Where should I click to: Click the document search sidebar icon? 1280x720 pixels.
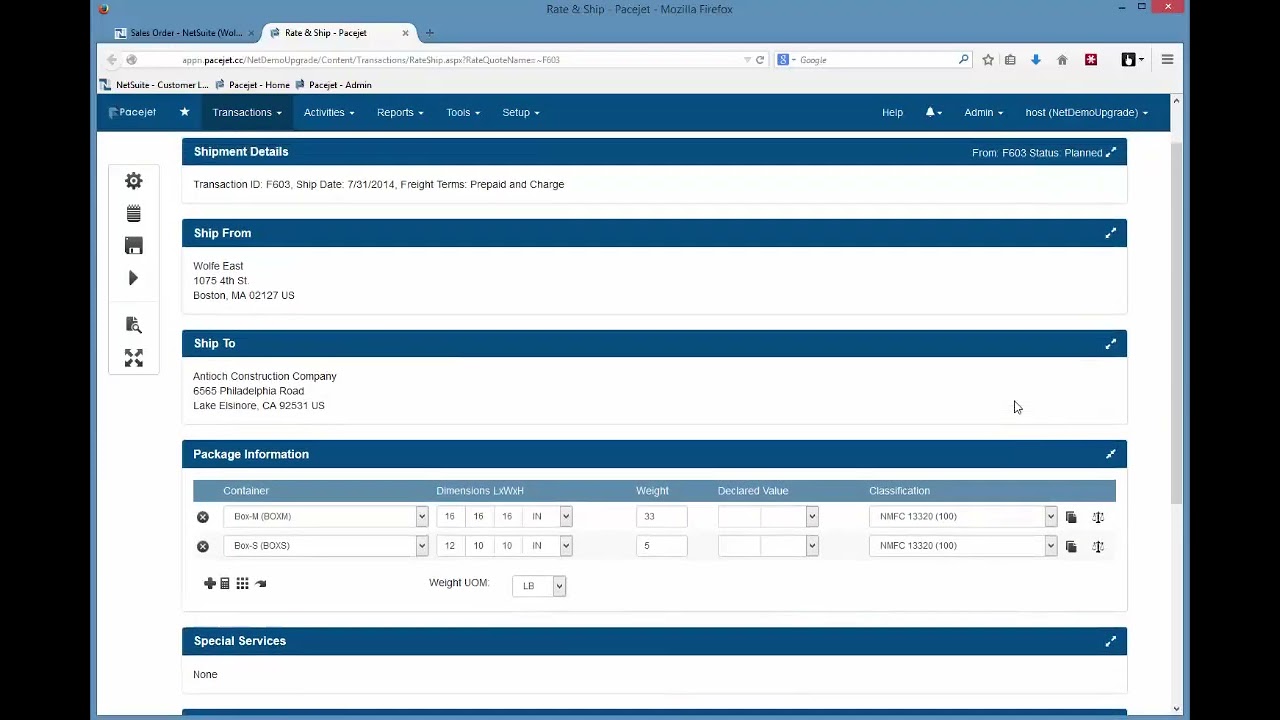[133, 325]
